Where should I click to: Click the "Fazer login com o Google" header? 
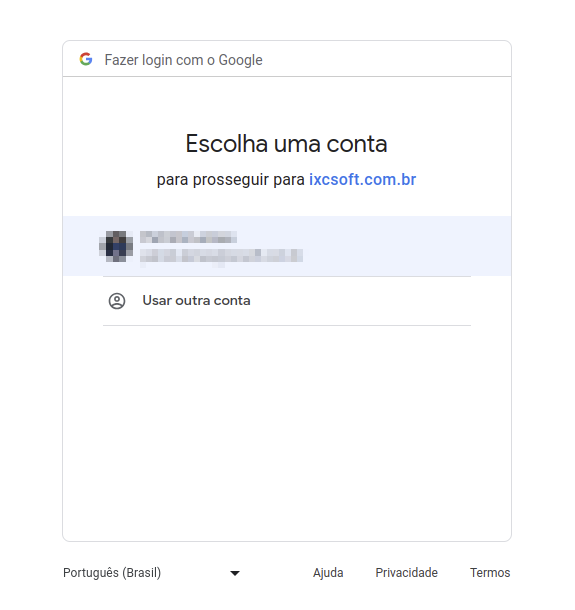(x=287, y=59)
